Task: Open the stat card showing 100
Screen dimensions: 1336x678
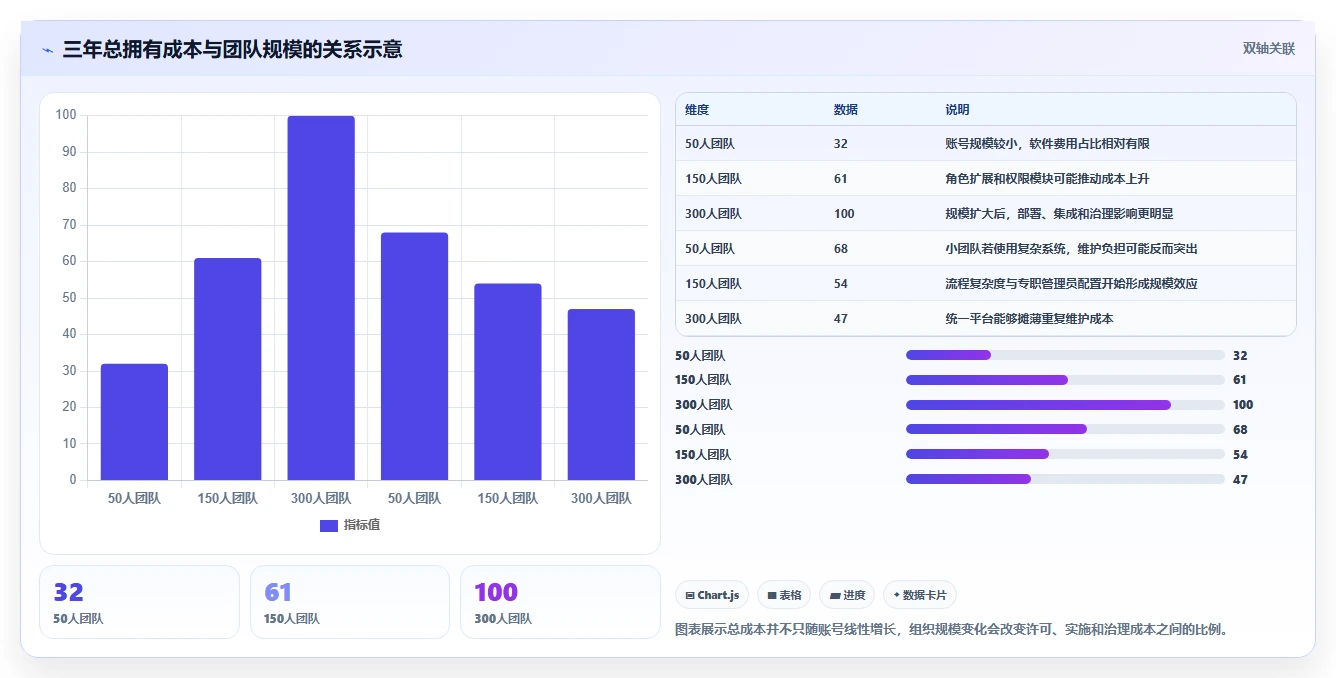Action: (560, 602)
